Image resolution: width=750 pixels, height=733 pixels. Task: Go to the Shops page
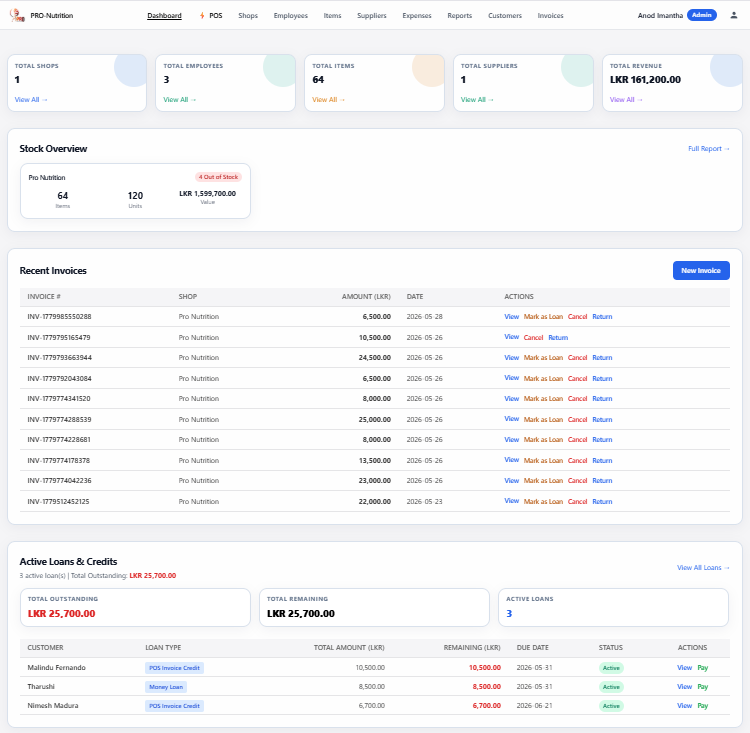tap(248, 15)
